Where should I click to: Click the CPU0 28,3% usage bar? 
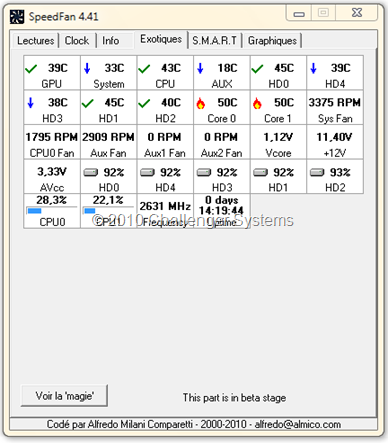[x=52, y=211]
